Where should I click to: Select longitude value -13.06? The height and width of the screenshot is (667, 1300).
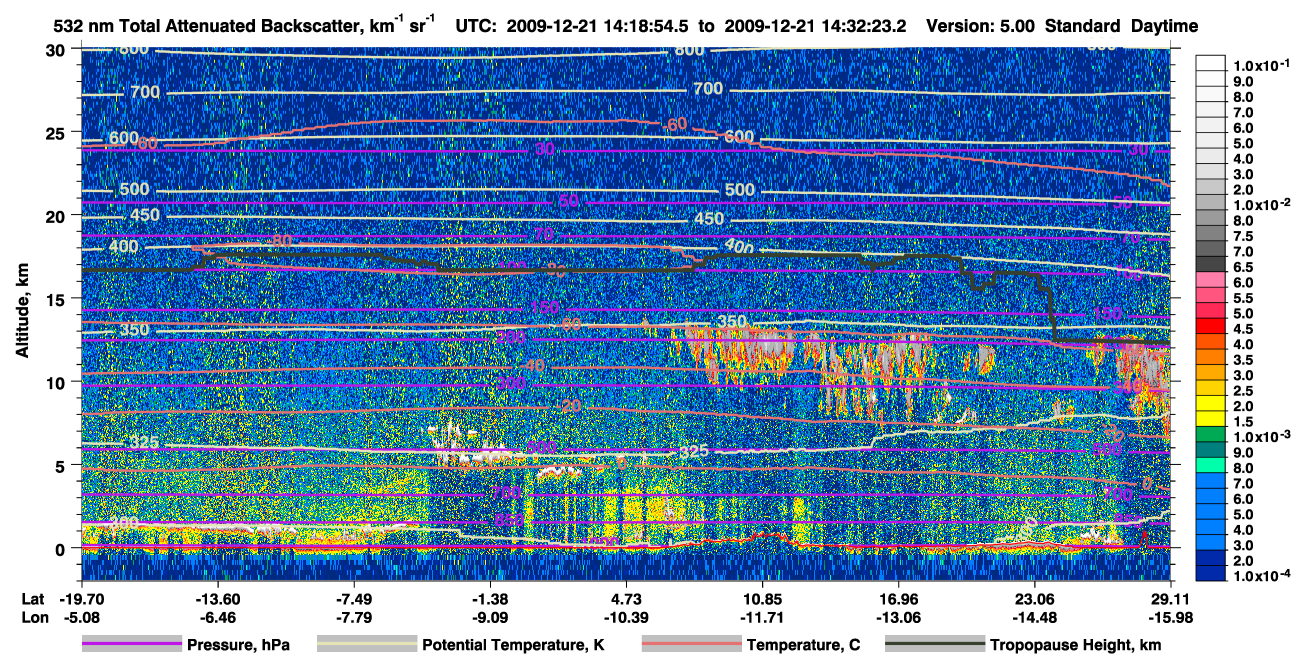[x=898, y=617]
